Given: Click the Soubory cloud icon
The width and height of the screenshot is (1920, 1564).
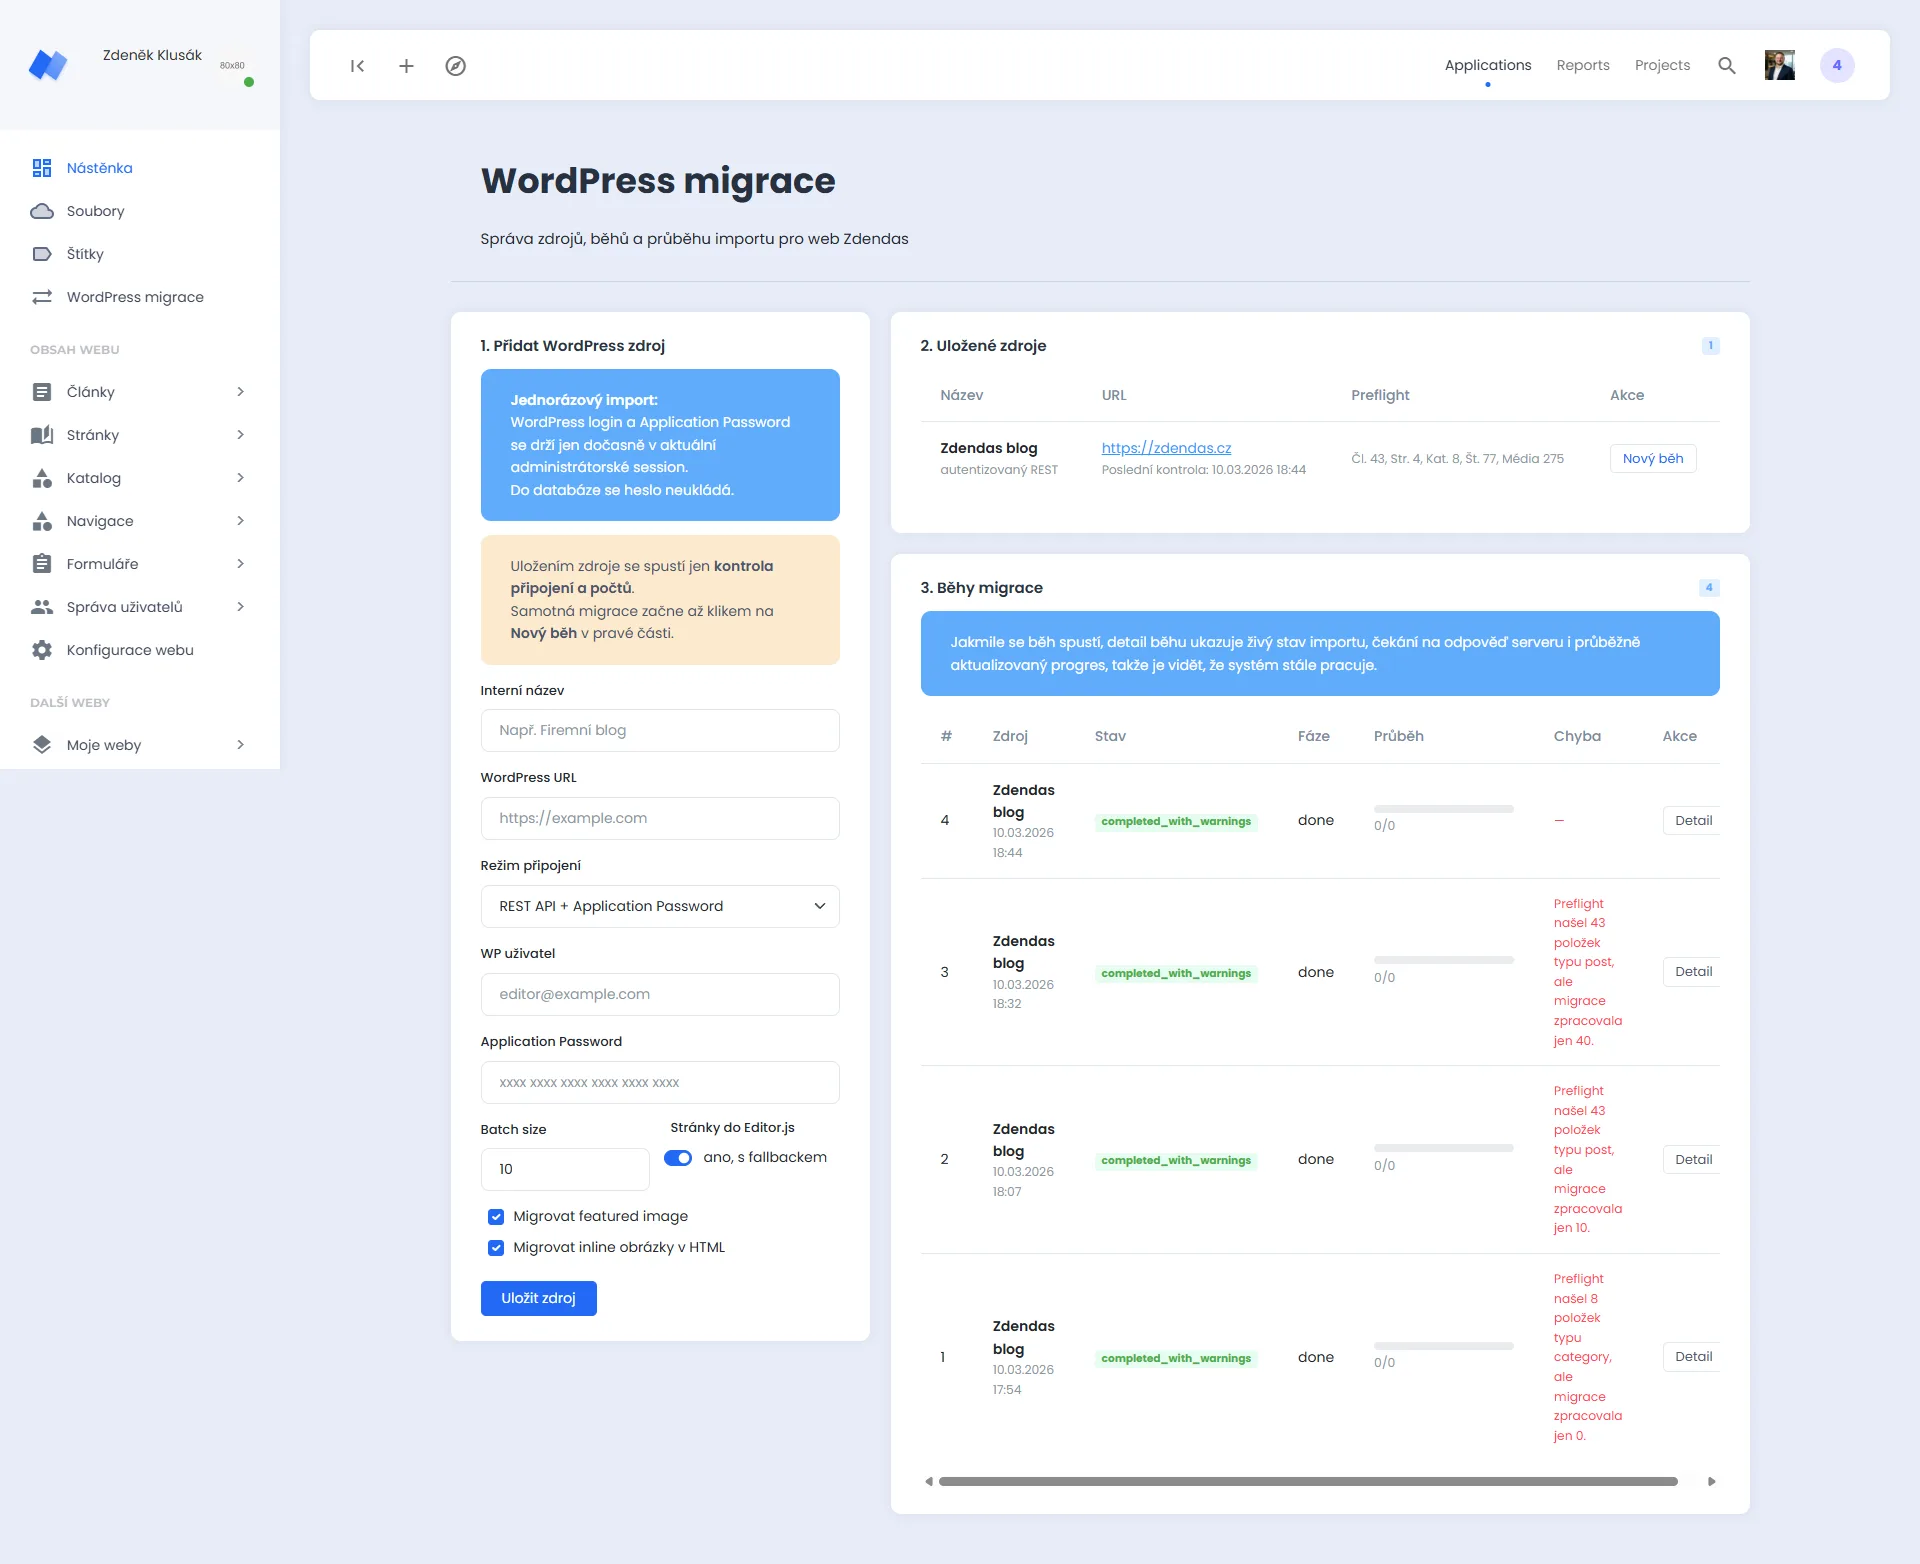Looking at the screenshot, I should click(42, 211).
